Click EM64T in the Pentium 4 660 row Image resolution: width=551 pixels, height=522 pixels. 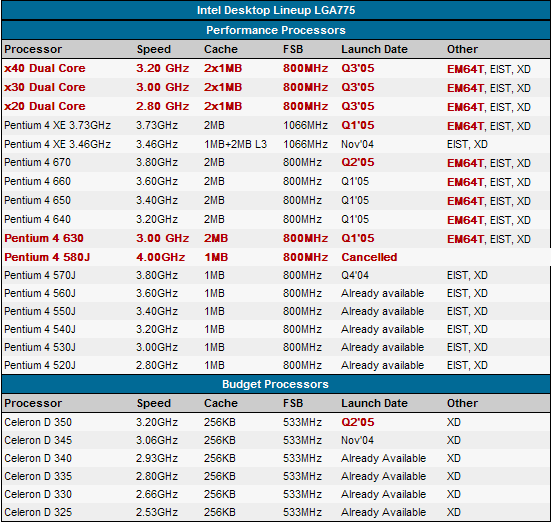(x=465, y=182)
